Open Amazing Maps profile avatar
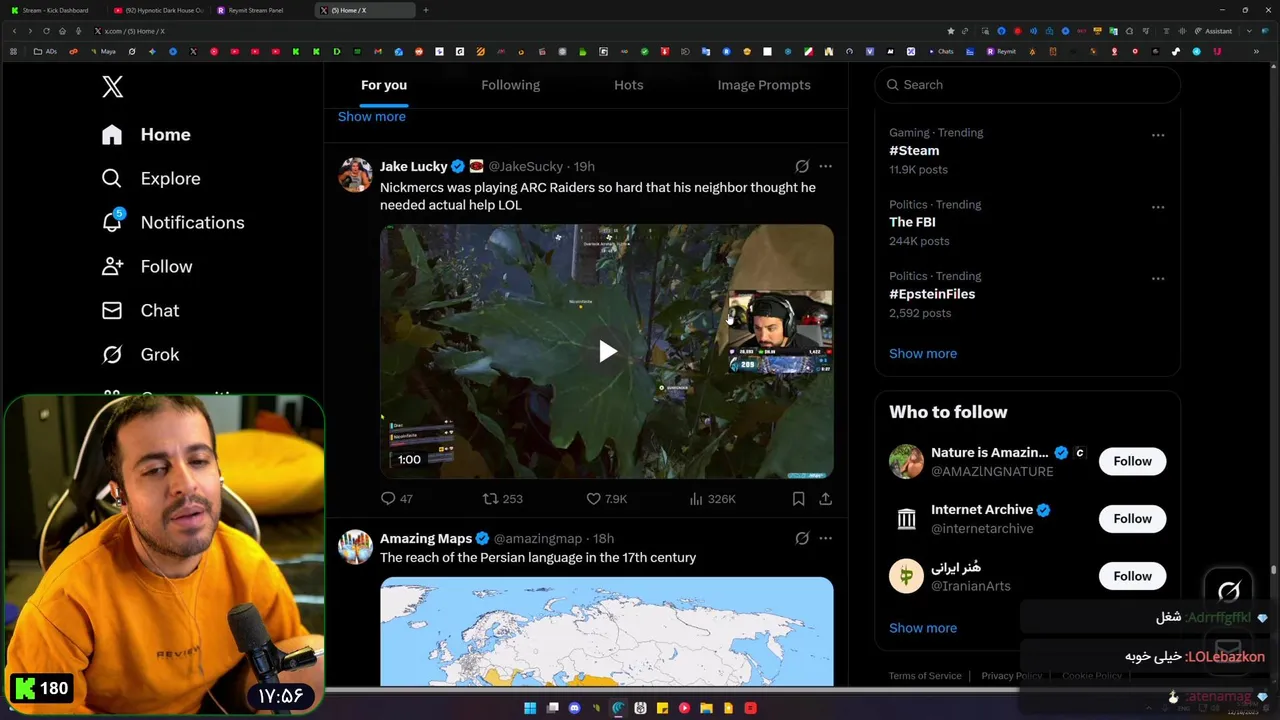This screenshot has height=720, width=1280. click(x=355, y=546)
